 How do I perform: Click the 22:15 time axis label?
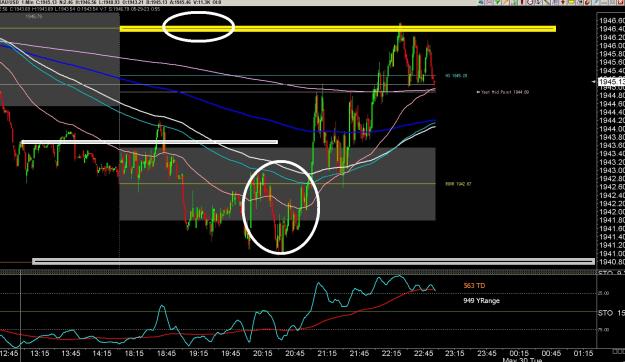(391, 353)
